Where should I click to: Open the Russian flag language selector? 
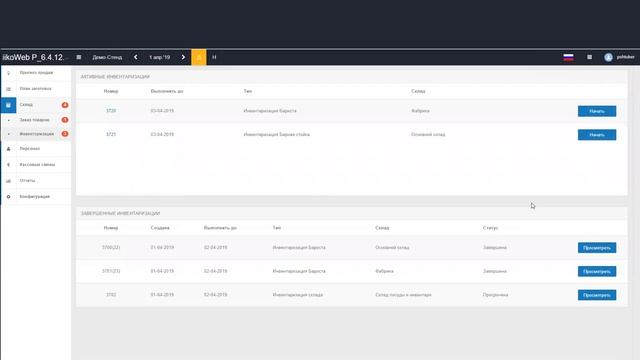click(x=568, y=57)
